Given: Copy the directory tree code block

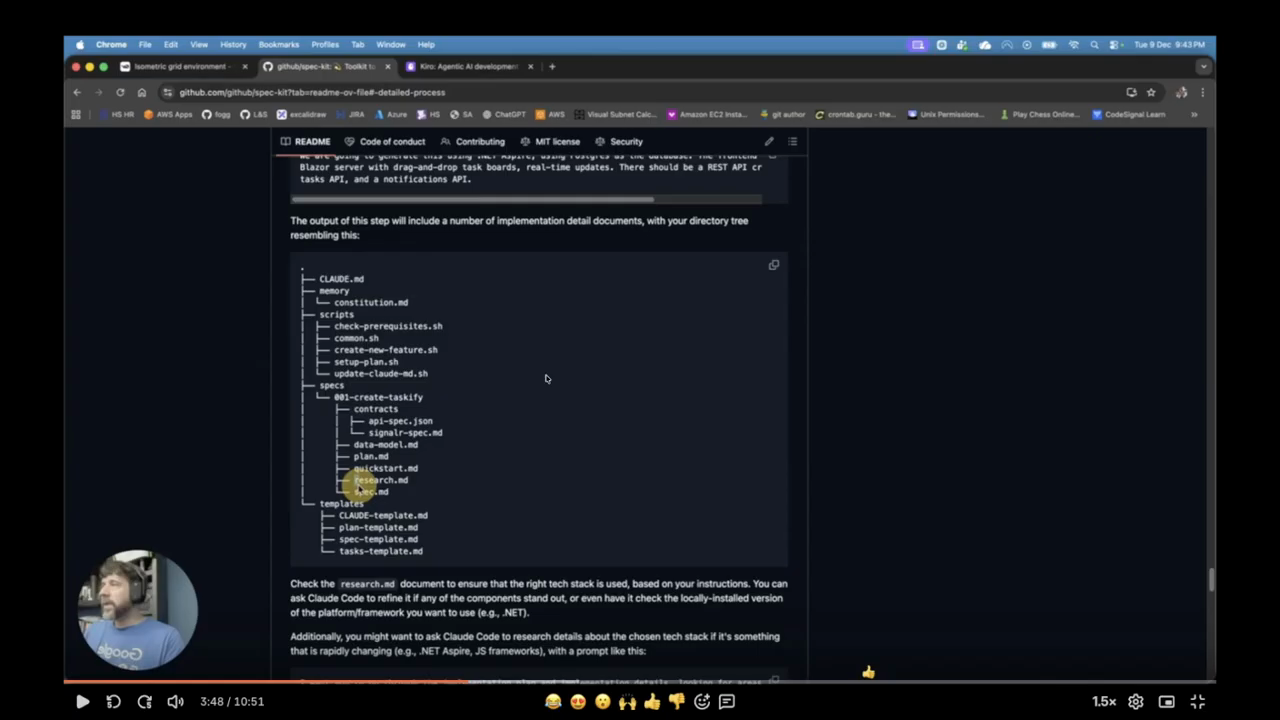Looking at the screenshot, I should 773,265.
